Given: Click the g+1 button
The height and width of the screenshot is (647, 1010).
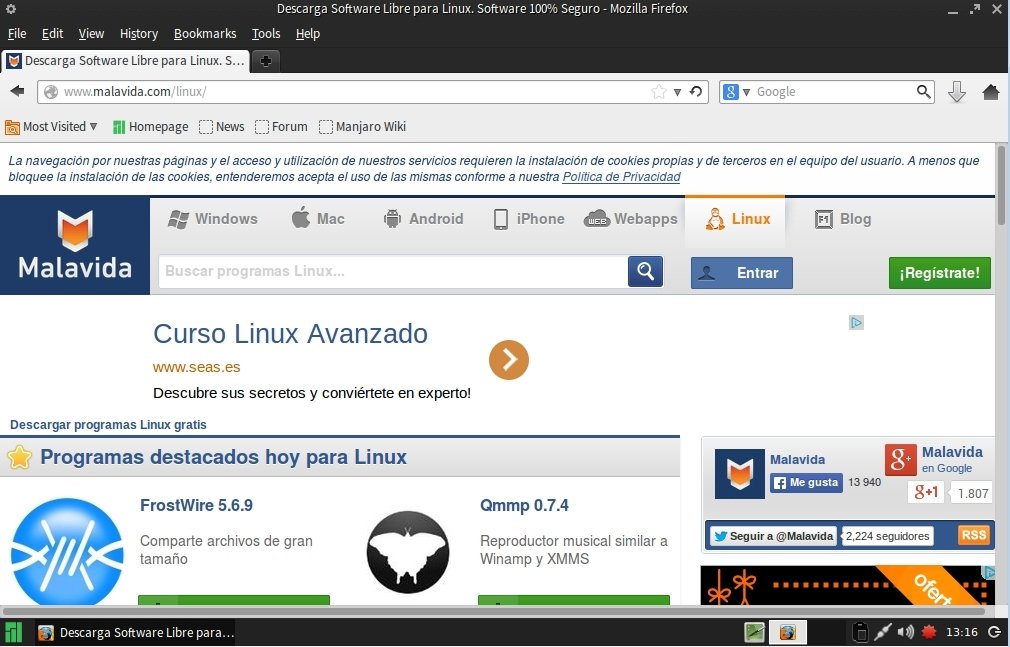Looking at the screenshot, I should click(926, 492).
